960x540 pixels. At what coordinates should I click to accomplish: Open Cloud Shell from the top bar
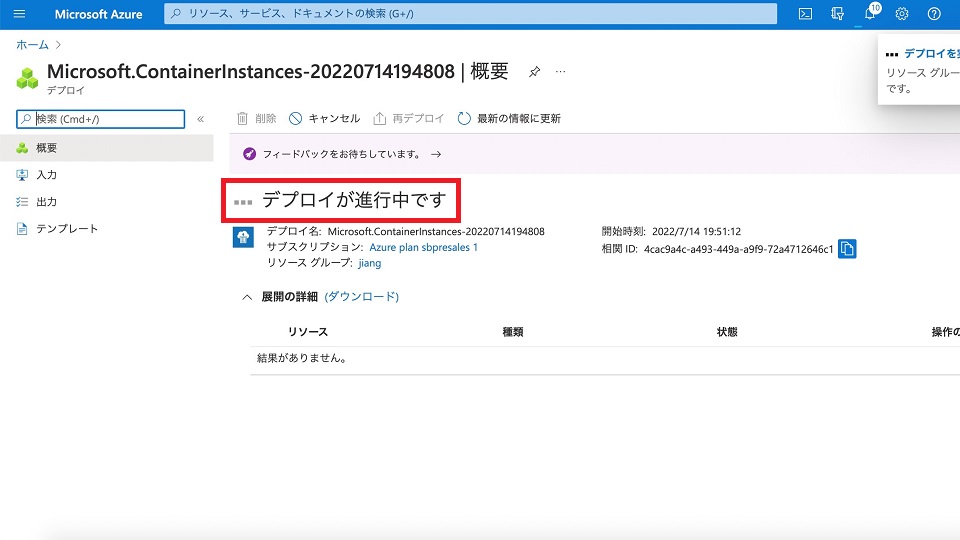point(805,14)
